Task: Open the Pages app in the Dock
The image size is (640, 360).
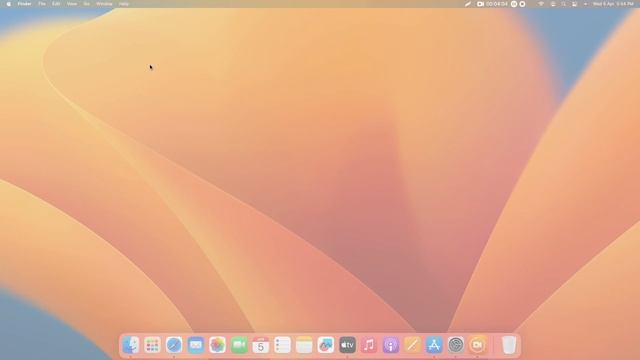Action: [412, 345]
